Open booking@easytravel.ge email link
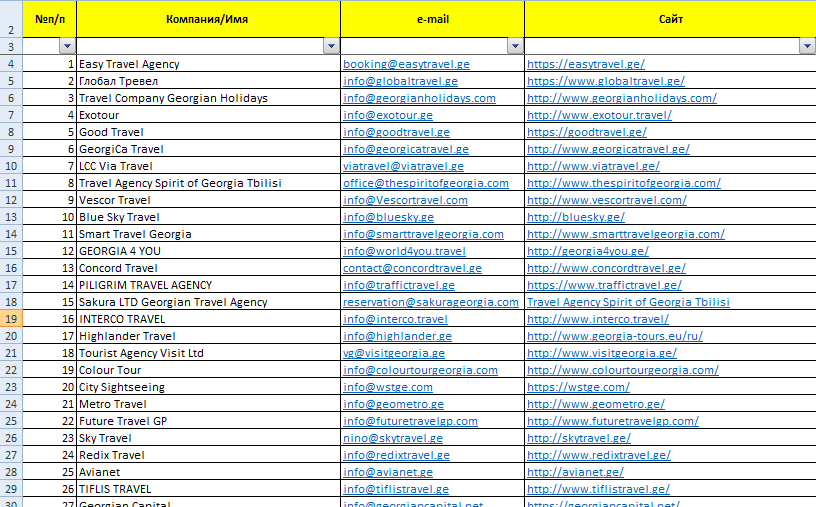816x507 pixels. click(x=406, y=64)
